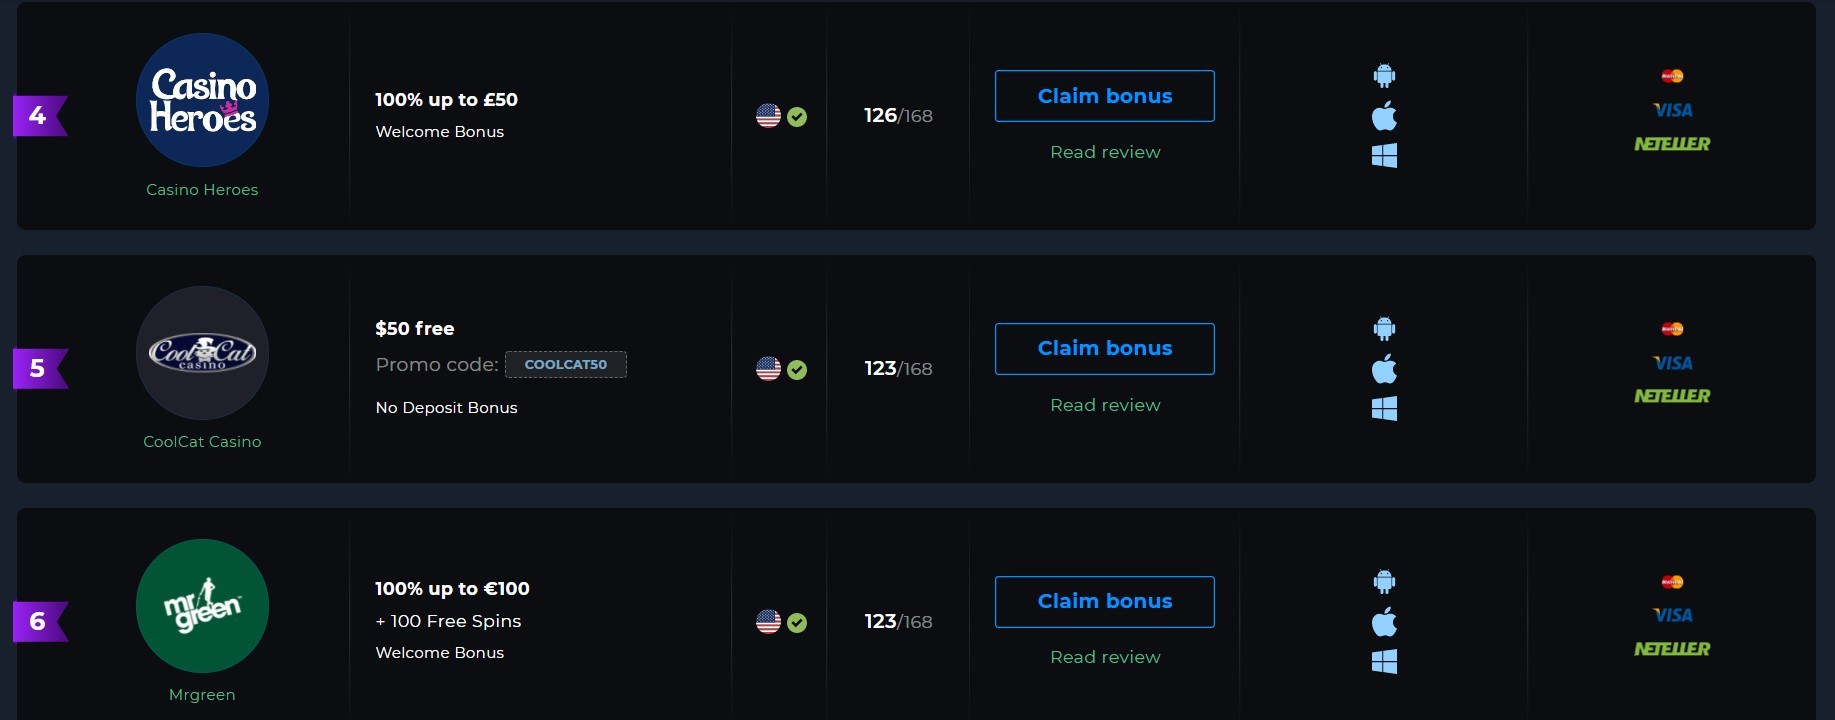The width and height of the screenshot is (1835, 720).
Task: Click the Android icon in Mrgreen row
Action: [x=1384, y=582]
